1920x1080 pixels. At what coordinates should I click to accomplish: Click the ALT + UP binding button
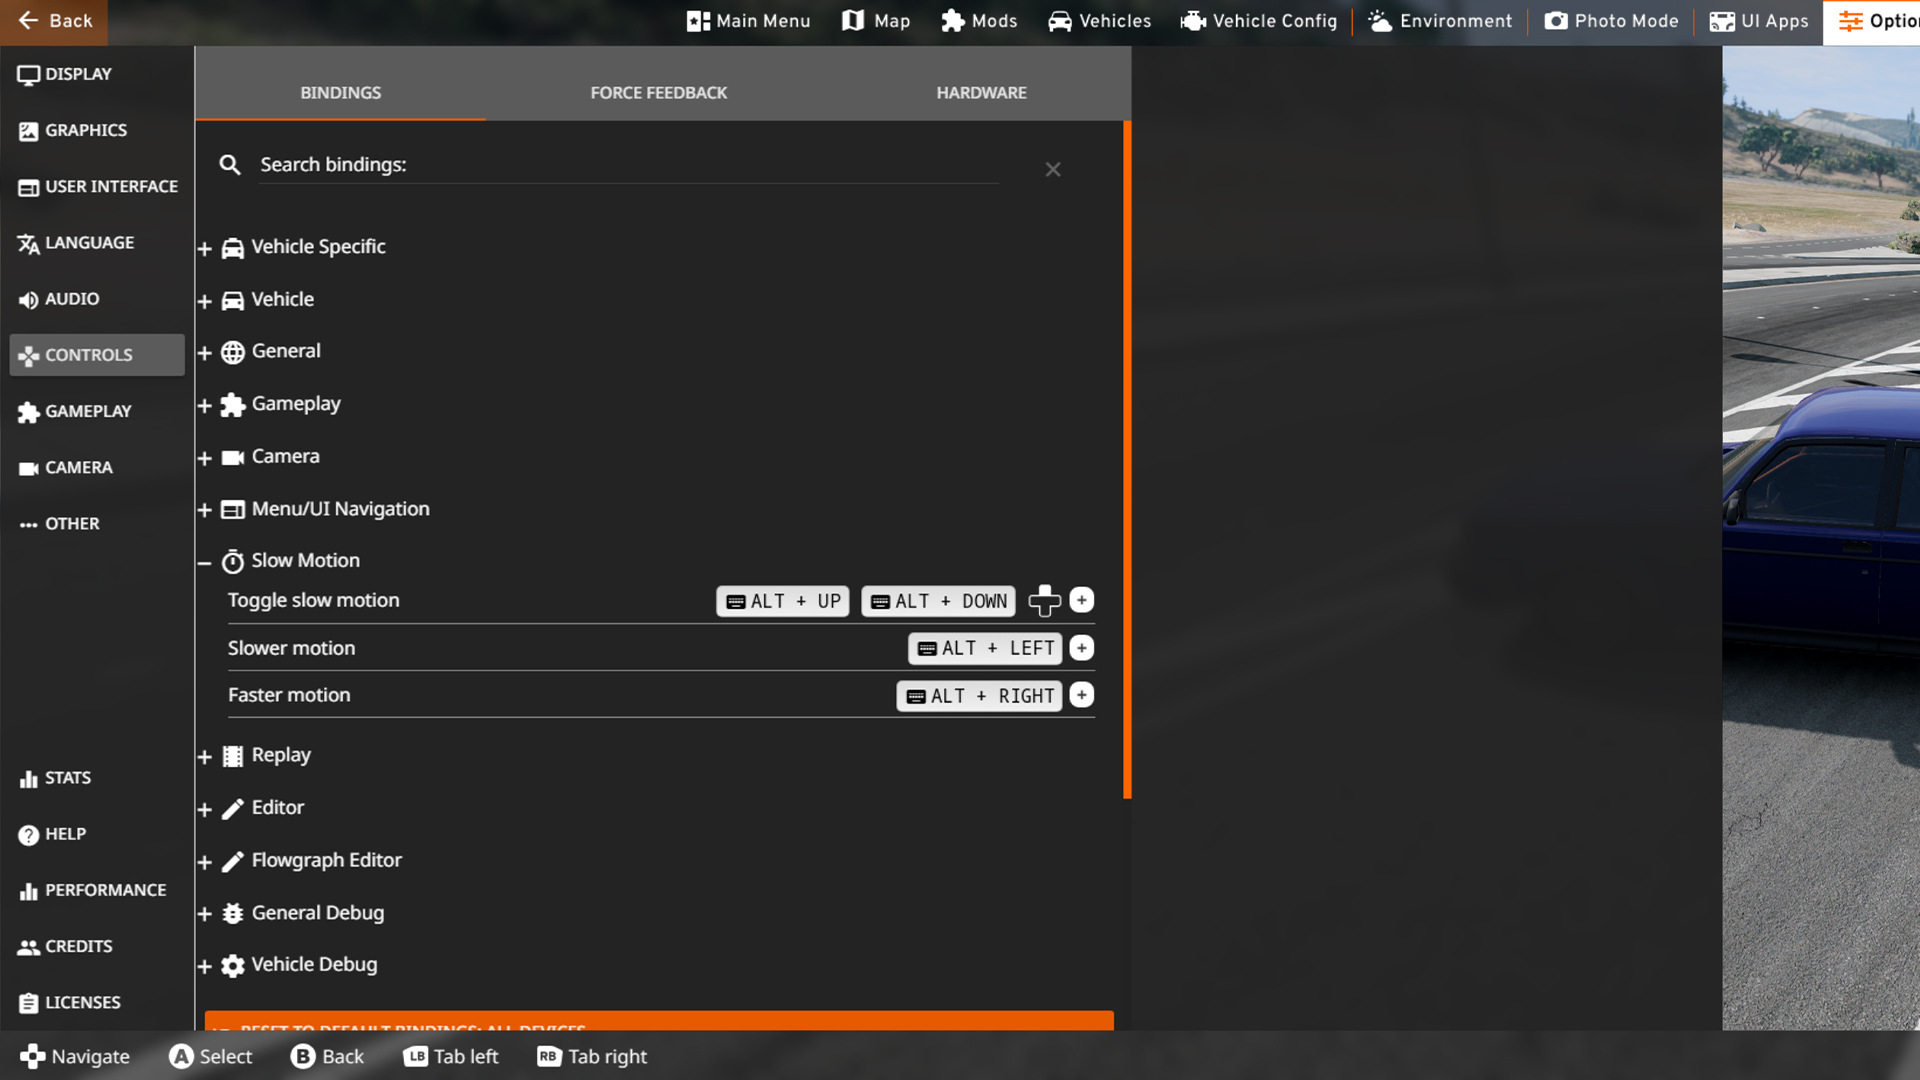coord(782,601)
